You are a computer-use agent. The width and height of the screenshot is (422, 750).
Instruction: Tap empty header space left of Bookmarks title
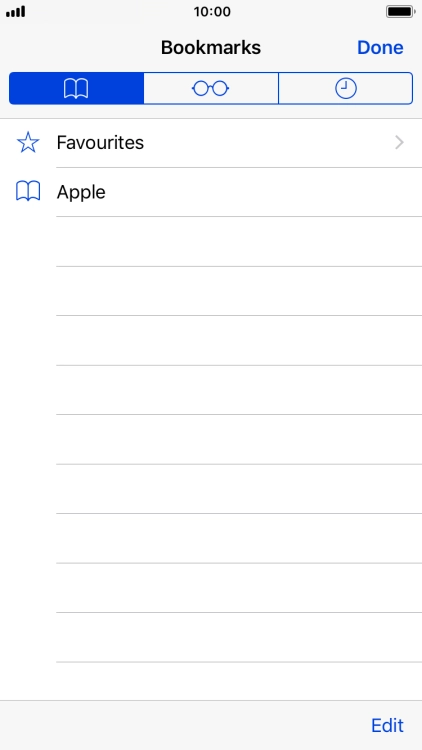click(x=79, y=47)
